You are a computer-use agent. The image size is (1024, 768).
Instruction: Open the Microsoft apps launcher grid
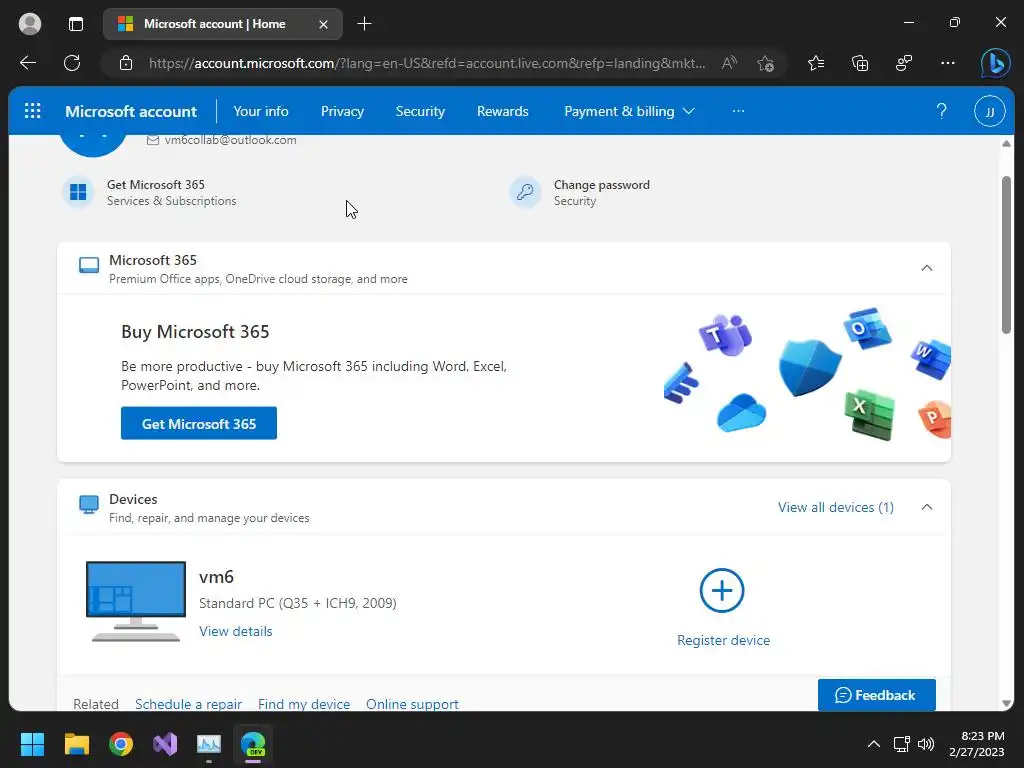tap(33, 111)
